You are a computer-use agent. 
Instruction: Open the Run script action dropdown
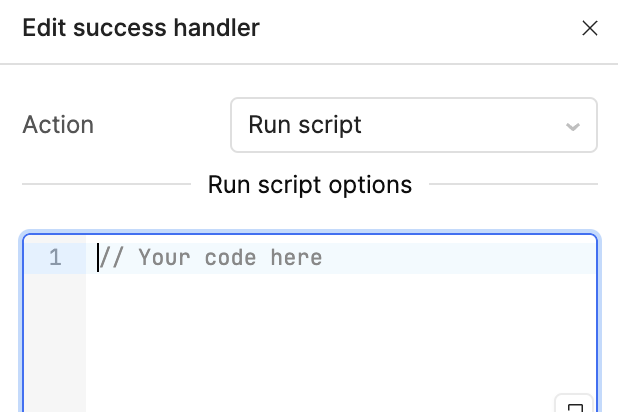tap(413, 125)
